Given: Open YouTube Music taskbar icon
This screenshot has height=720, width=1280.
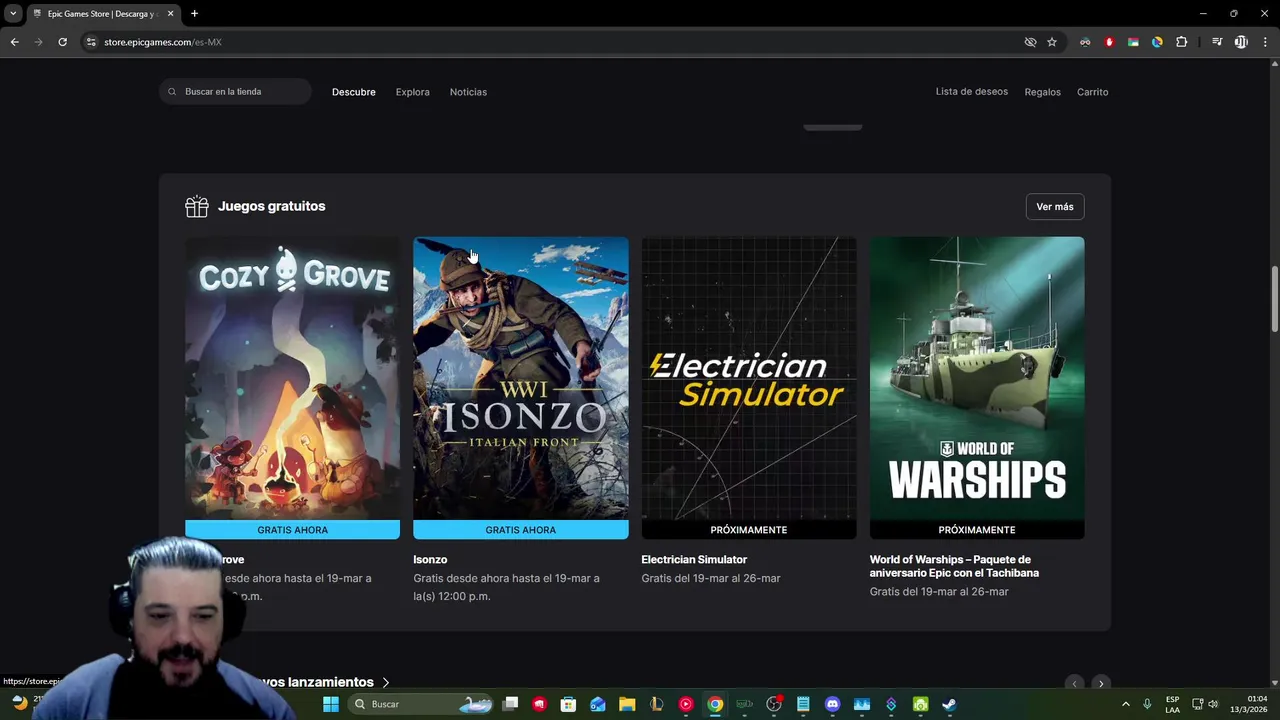Looking at the screenshot, I should click(x=685, y=704).
